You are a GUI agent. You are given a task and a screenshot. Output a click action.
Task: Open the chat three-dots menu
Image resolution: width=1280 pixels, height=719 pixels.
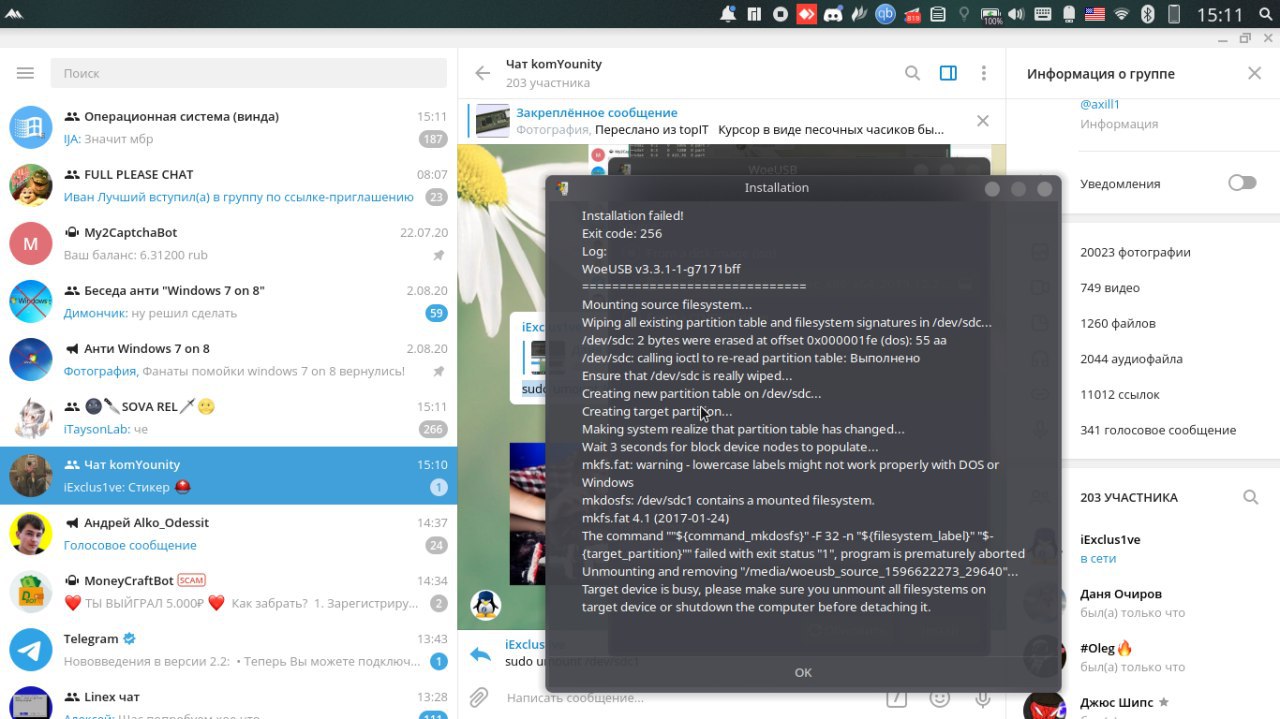pyautogui.click(x=984, y=73)
